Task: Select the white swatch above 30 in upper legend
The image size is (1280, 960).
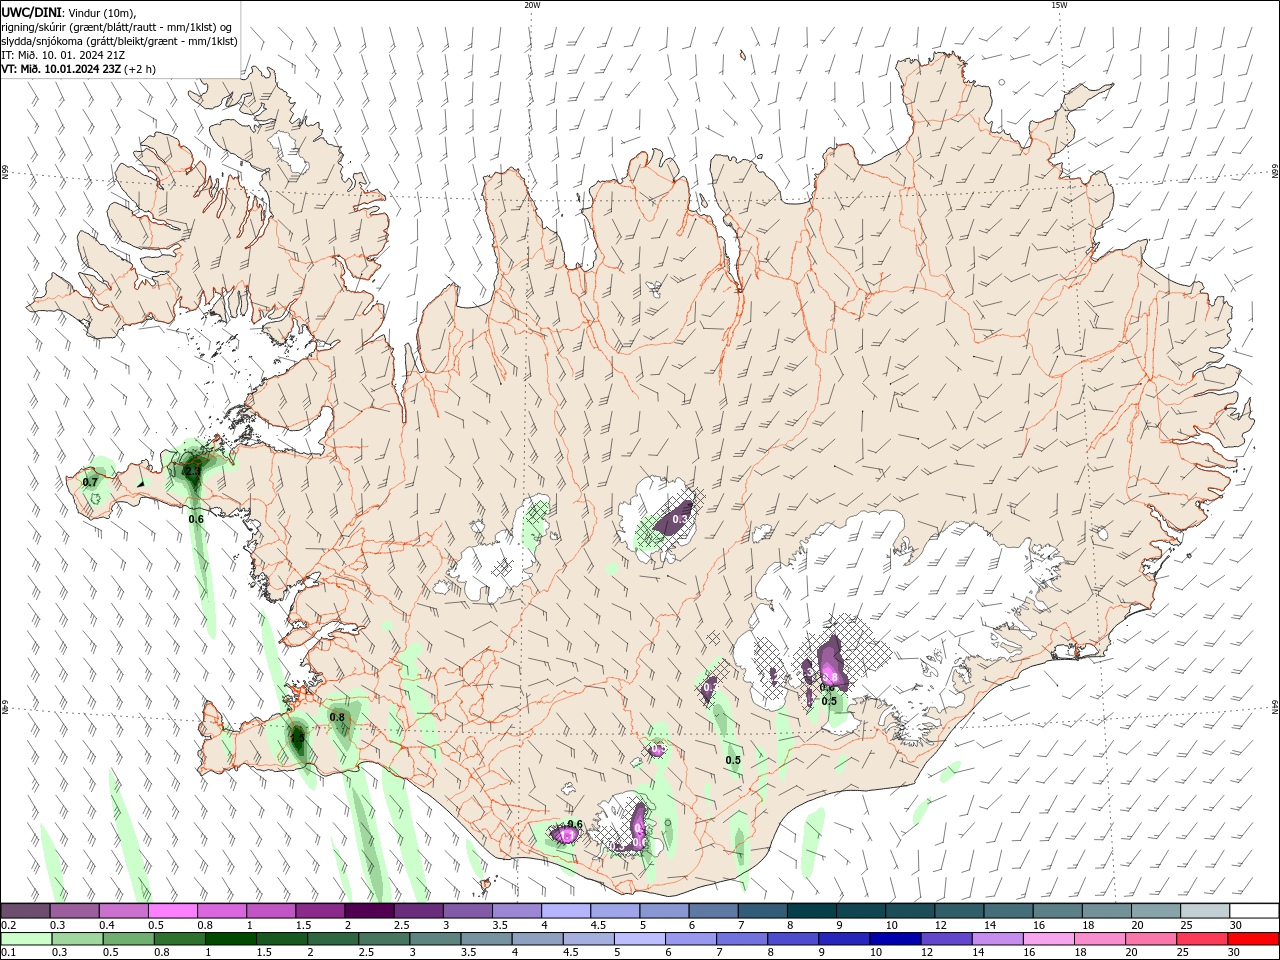Action: point(1255,911)
